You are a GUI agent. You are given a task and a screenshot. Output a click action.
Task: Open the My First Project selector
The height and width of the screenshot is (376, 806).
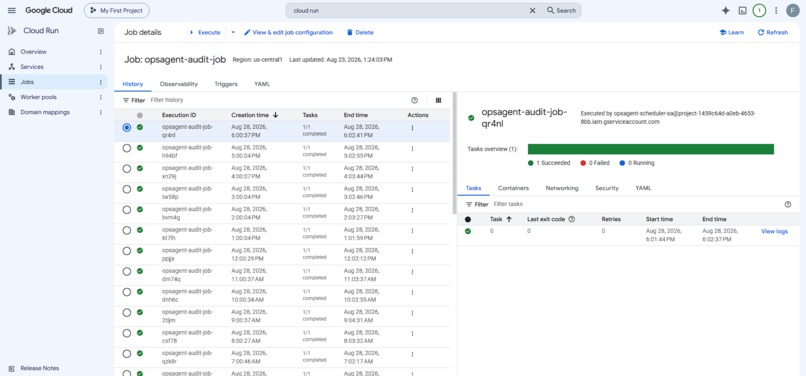click(117, 10)
